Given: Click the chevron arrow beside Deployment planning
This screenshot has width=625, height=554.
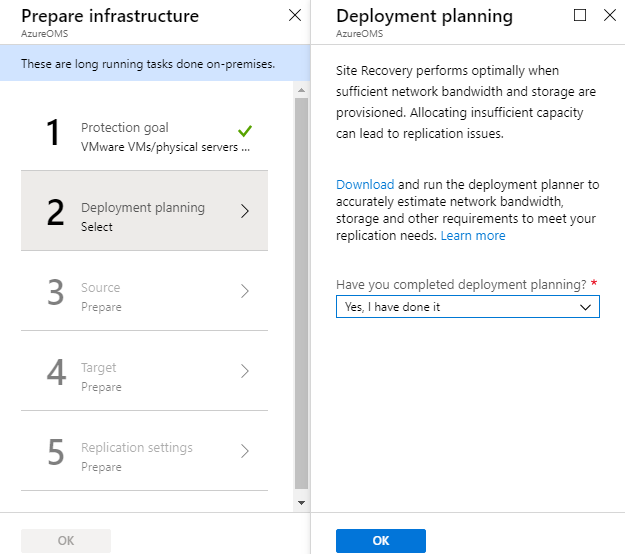Looking at the screenshot, I should pos(245,211).
